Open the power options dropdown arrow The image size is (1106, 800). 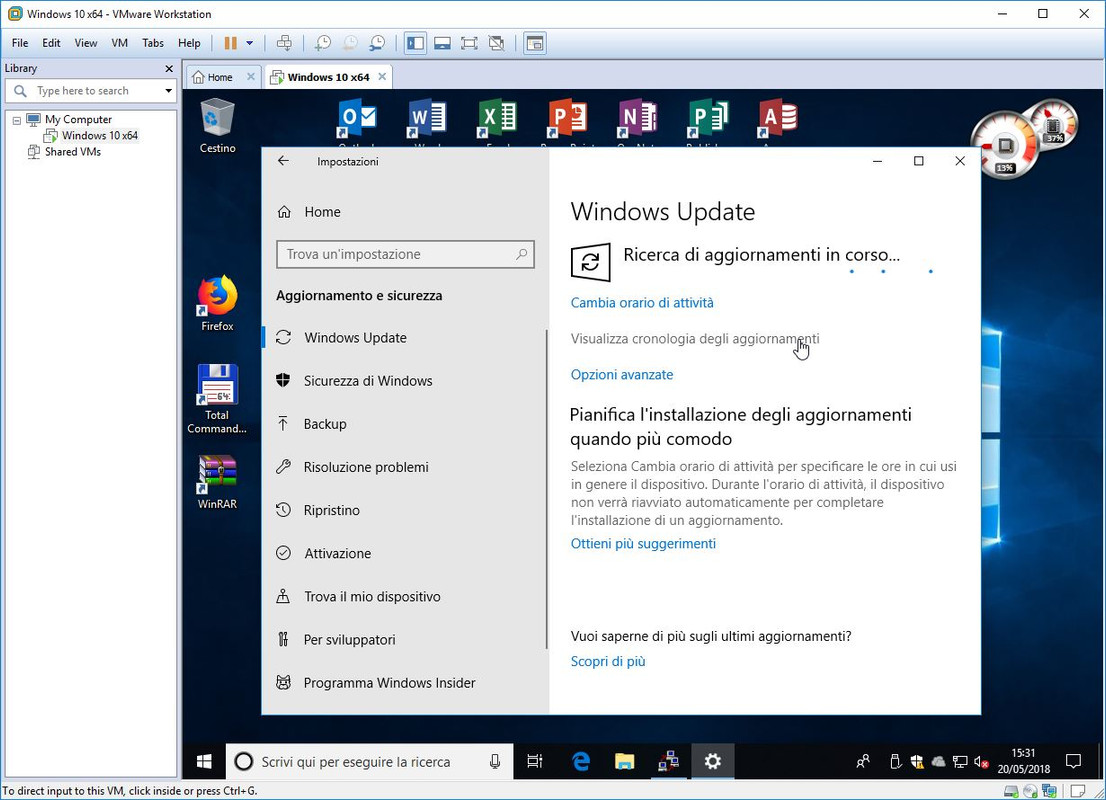click(250, 43)
